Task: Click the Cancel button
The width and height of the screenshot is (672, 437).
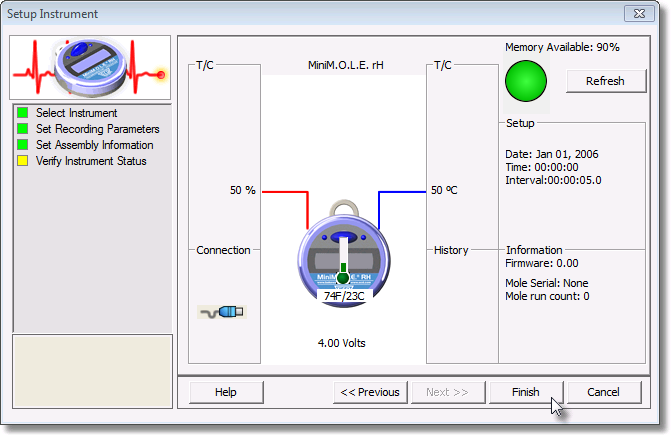Action: point(604,392)
